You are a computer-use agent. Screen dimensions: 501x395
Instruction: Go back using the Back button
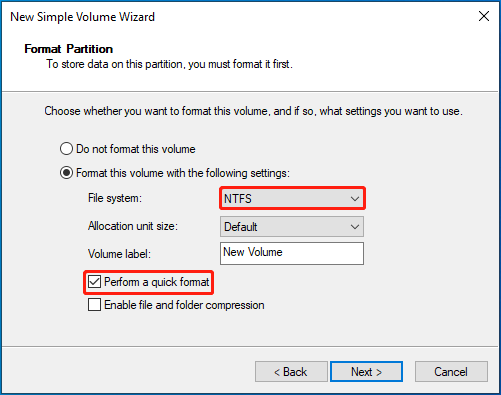pos(291,372)
